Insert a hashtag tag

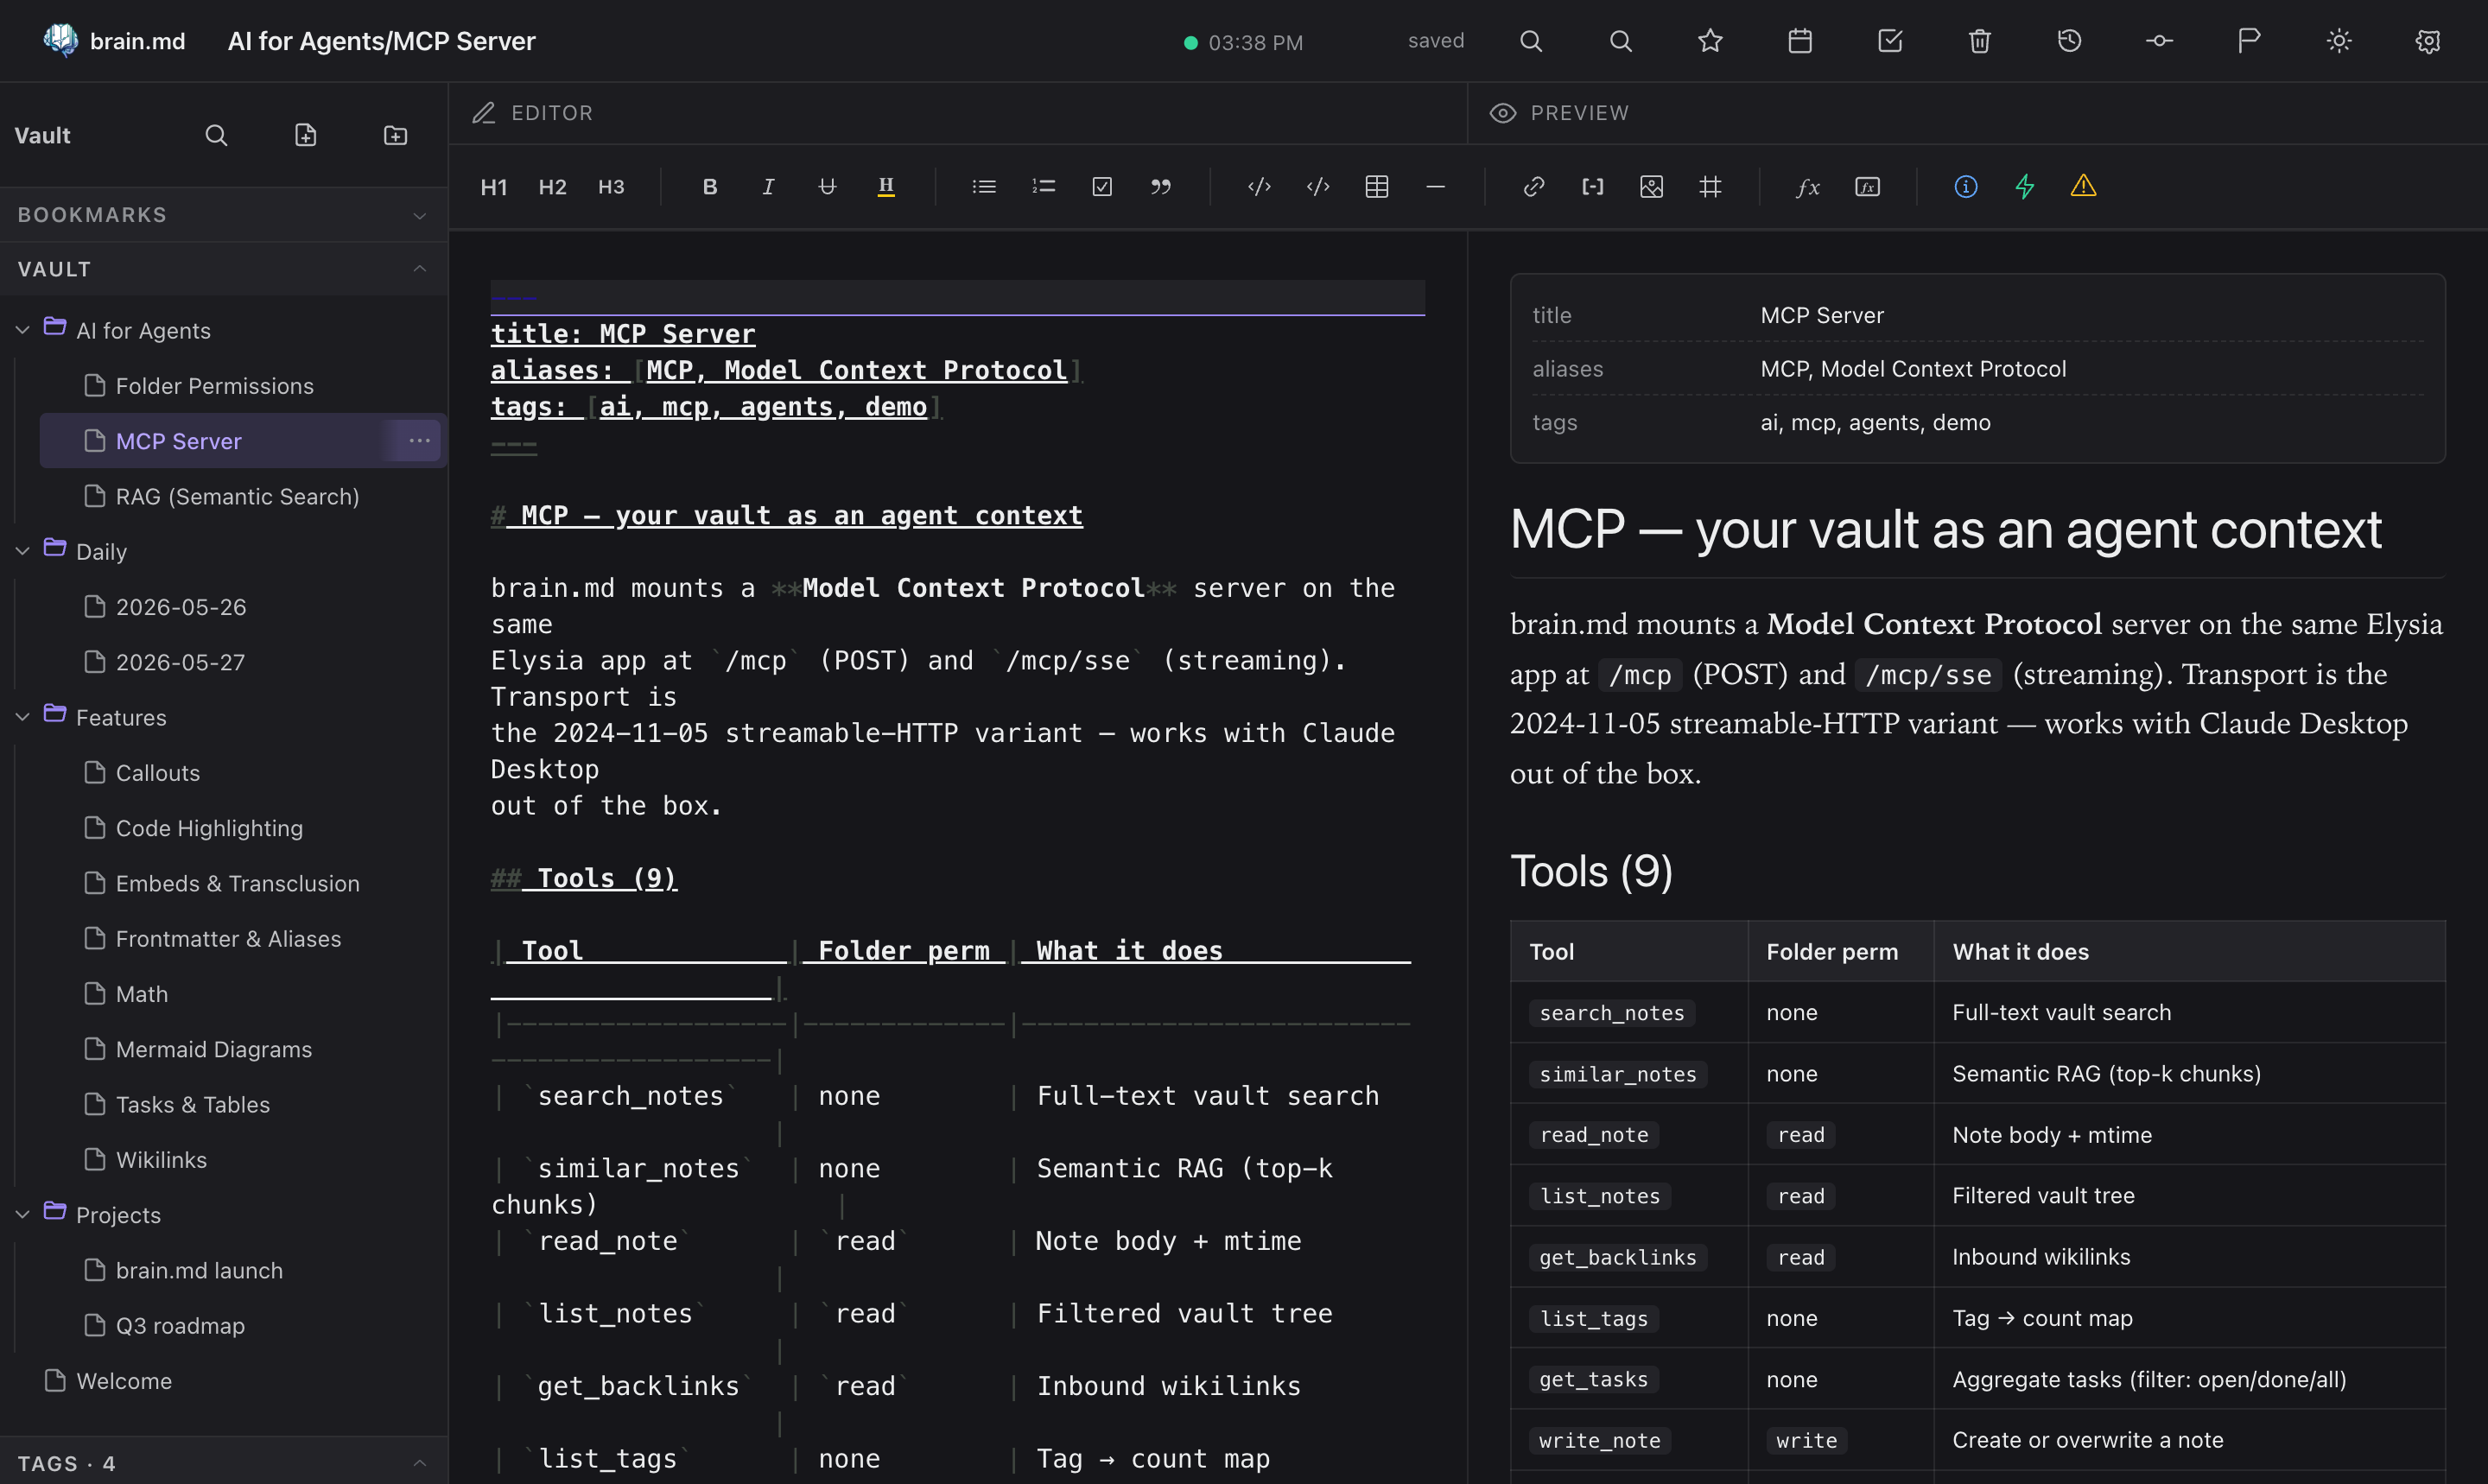[1710, 187]
